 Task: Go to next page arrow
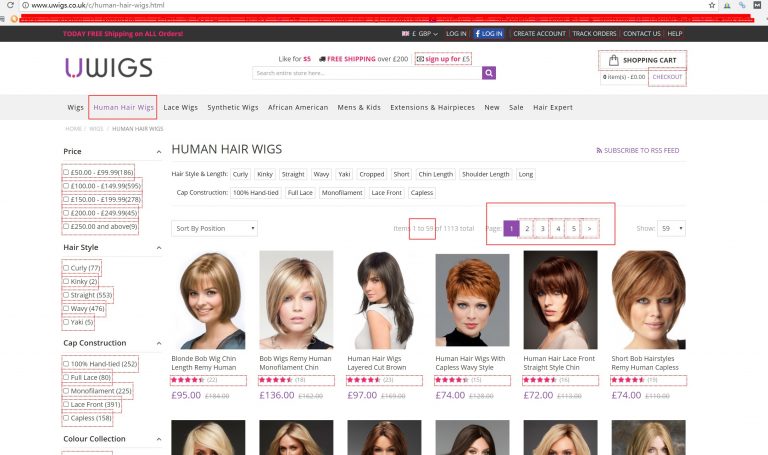tap(589, 228)
